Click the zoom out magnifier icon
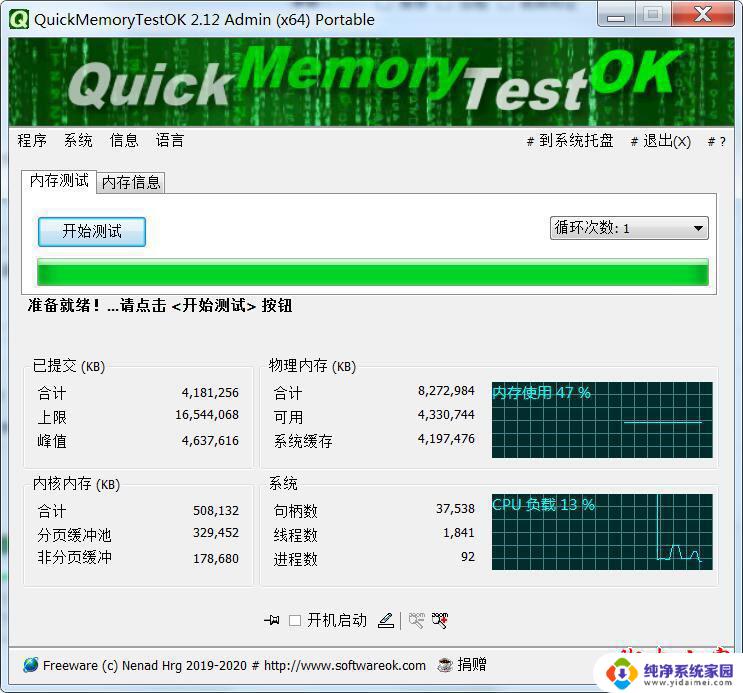This screenshot has width=743, height=693. pos(417,620)
